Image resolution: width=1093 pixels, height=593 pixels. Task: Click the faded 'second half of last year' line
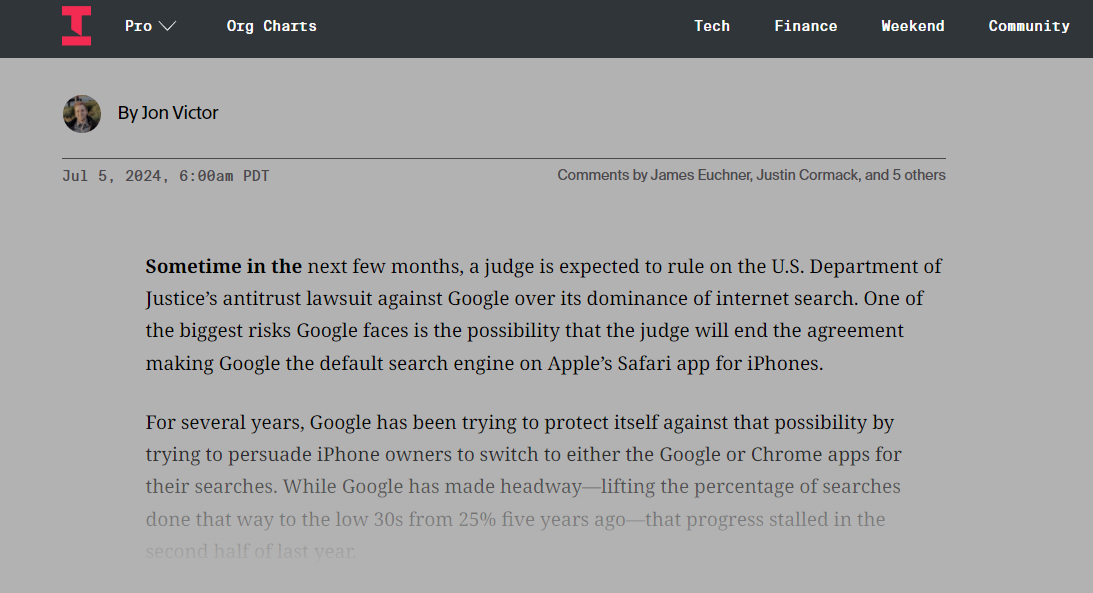(x=250, y=551)
